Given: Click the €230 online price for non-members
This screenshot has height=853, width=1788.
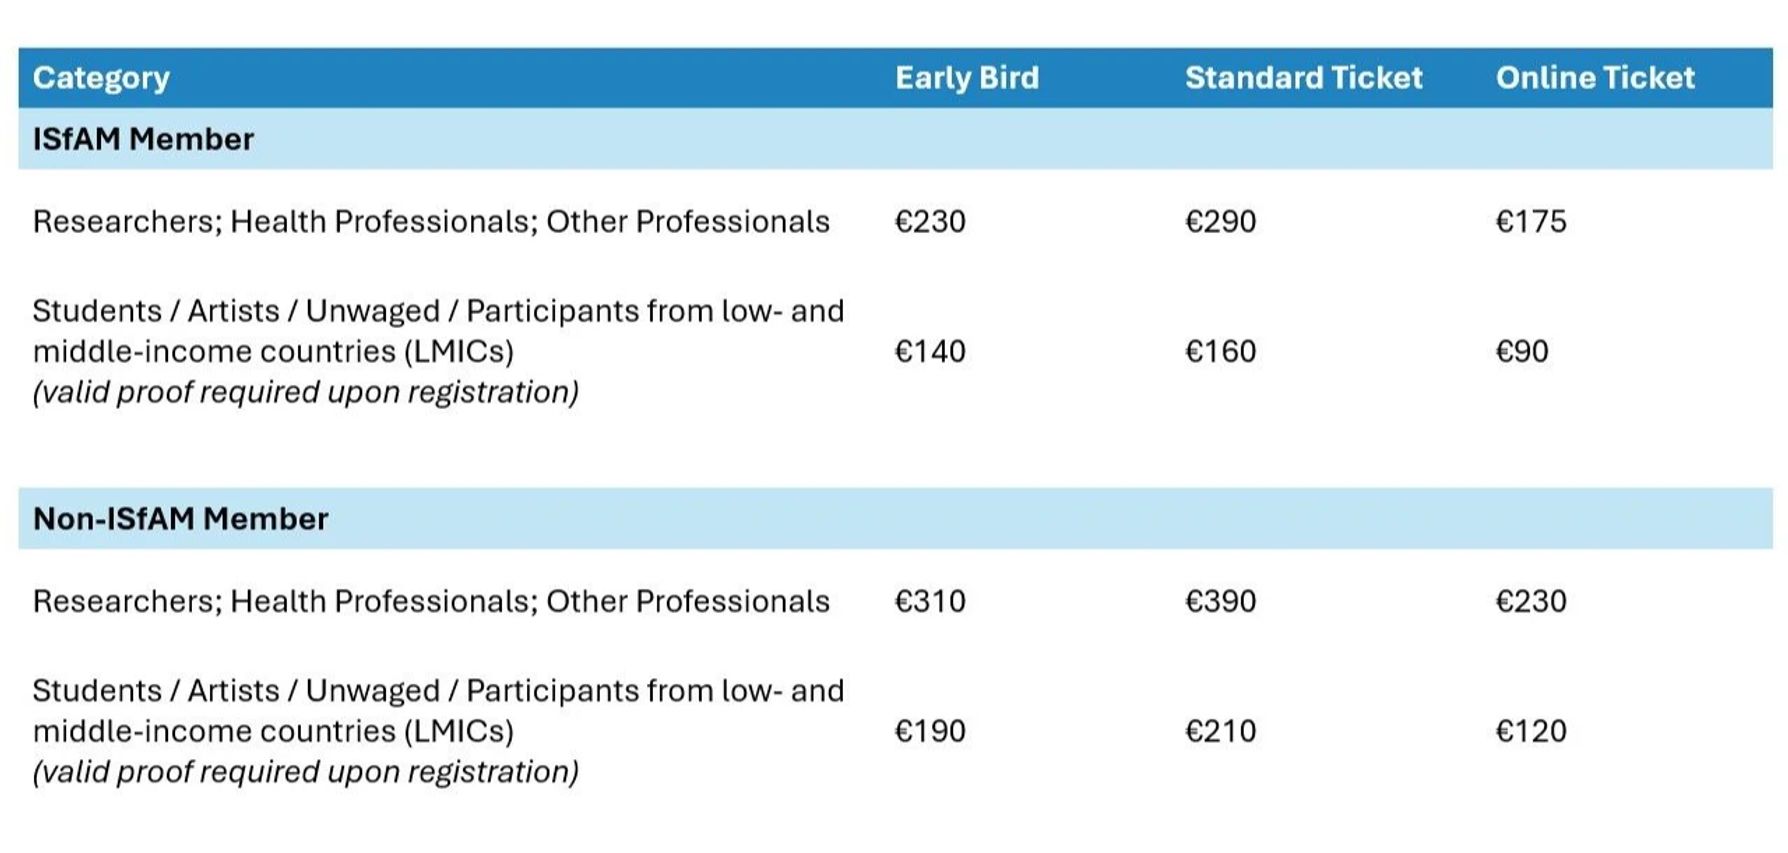Looking at the screenshot, I should (1530, 601).
